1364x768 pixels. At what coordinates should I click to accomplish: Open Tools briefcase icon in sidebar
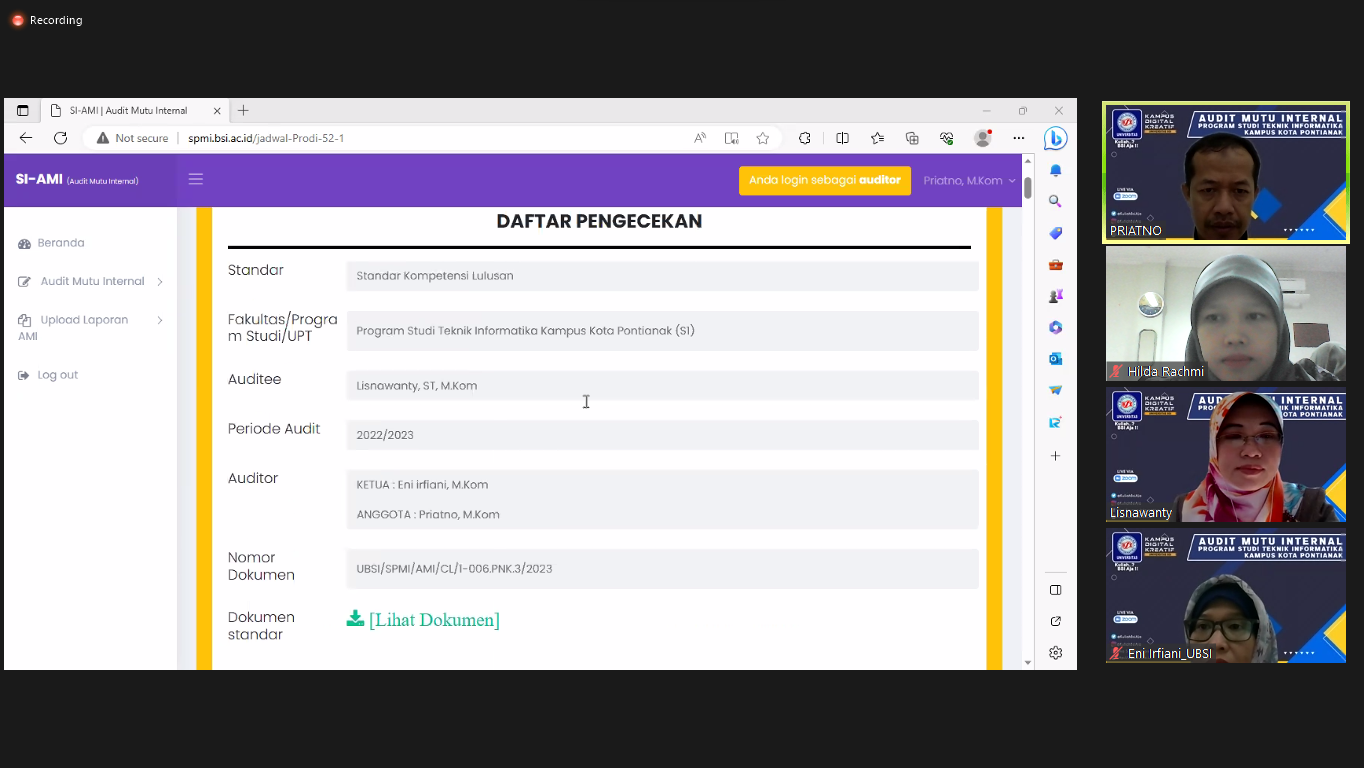pos(1055,265)
